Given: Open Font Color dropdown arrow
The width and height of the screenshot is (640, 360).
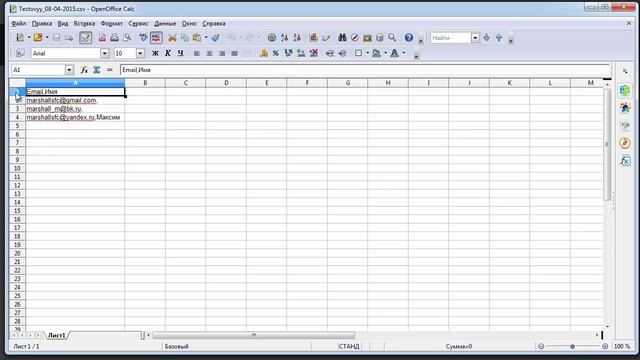Looking at the screenshot, I should click(x=404, y=53).
